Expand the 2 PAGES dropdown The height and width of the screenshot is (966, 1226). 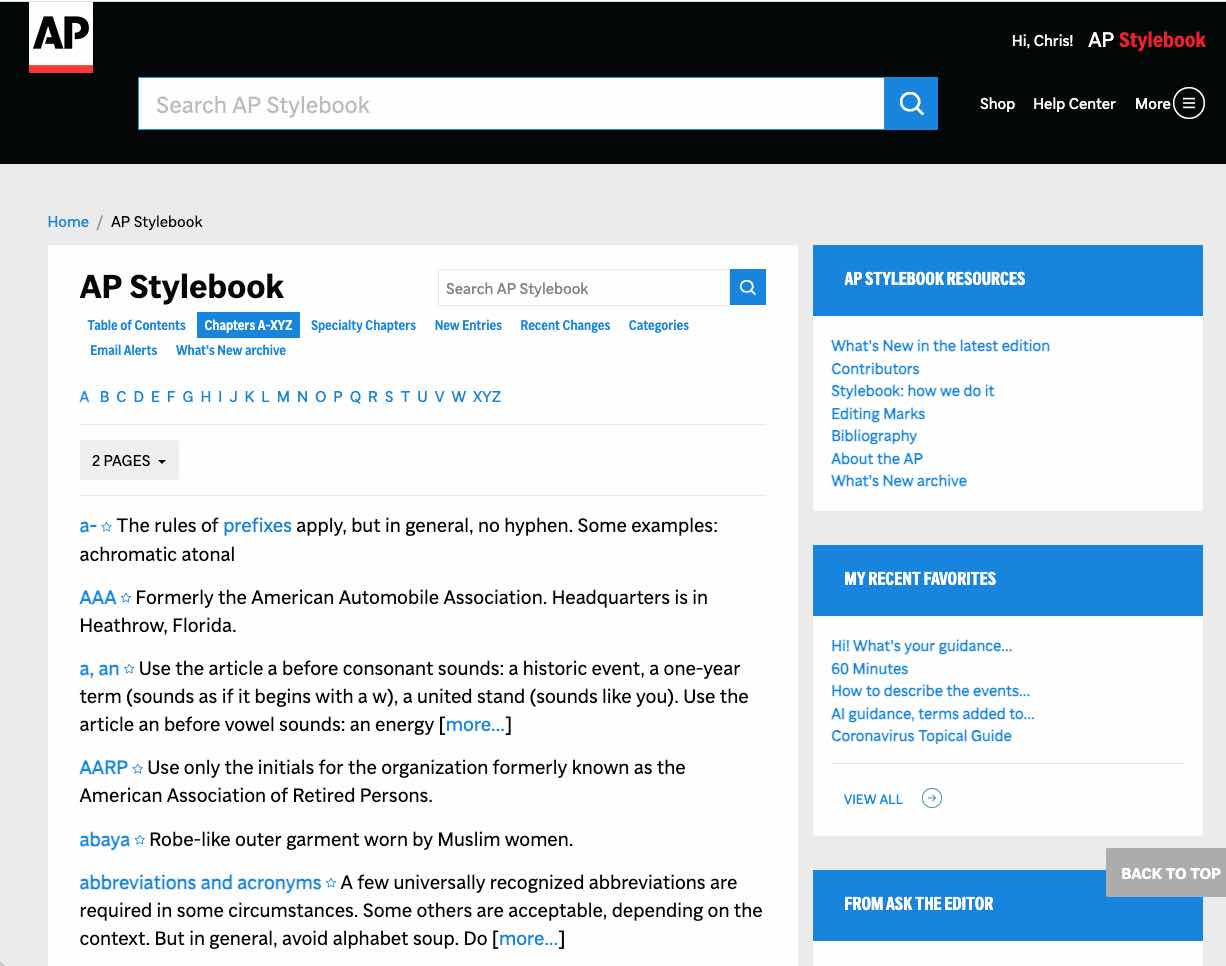pyautogui.click(x=129, y=461)
